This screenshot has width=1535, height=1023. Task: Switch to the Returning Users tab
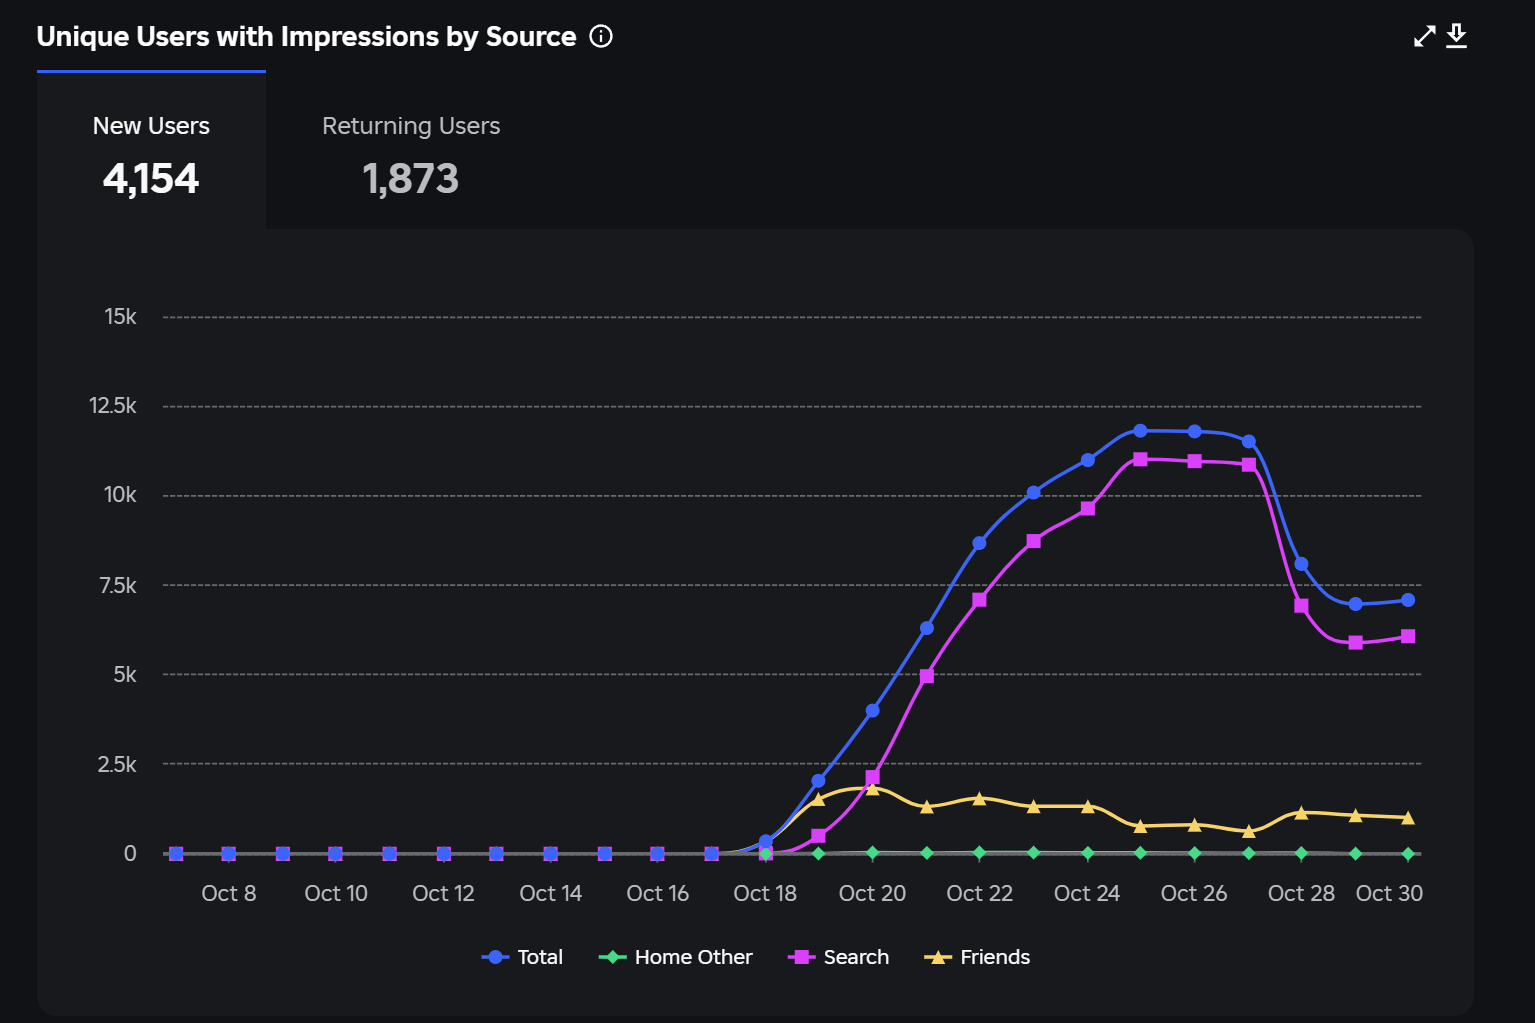coord(411,152)
